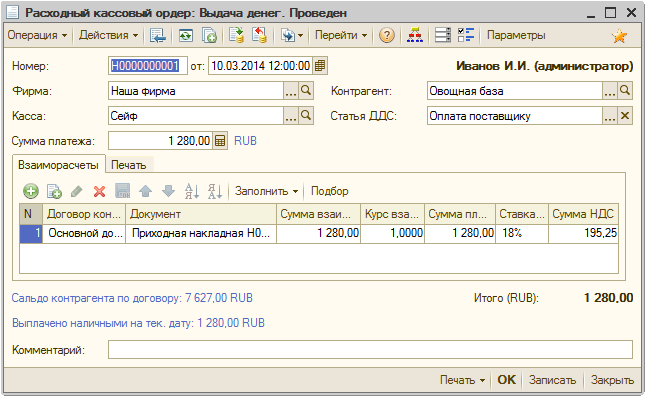Open the Печать dropdown at the bottom

pyautogui.click(x=462, y=380)
